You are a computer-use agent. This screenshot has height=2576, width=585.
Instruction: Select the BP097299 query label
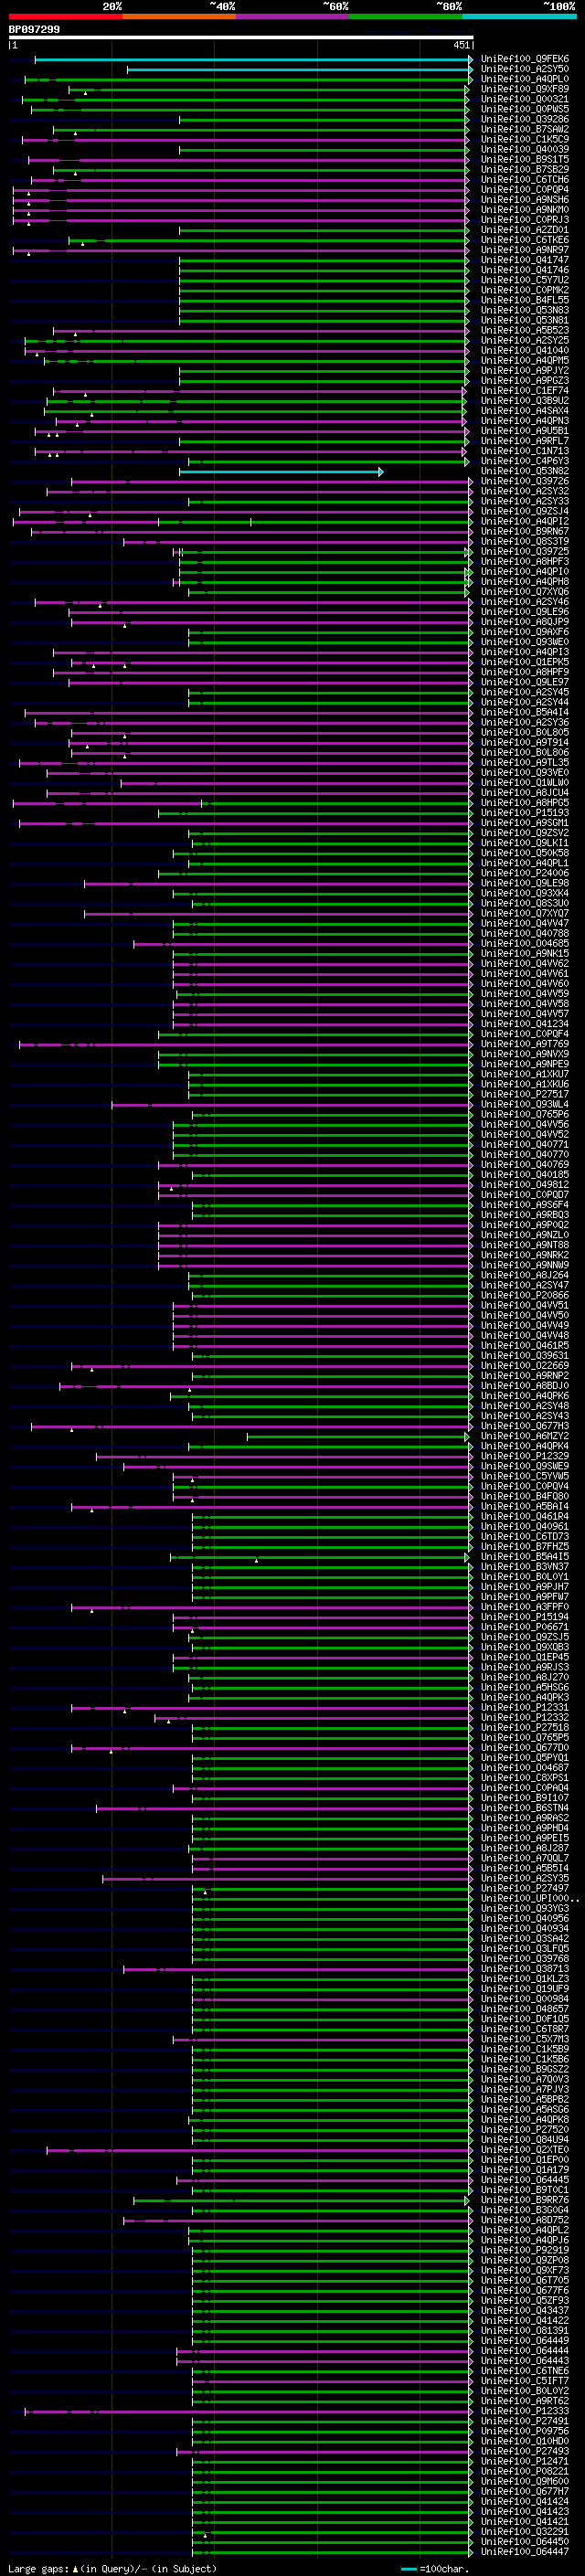(34, 29)
